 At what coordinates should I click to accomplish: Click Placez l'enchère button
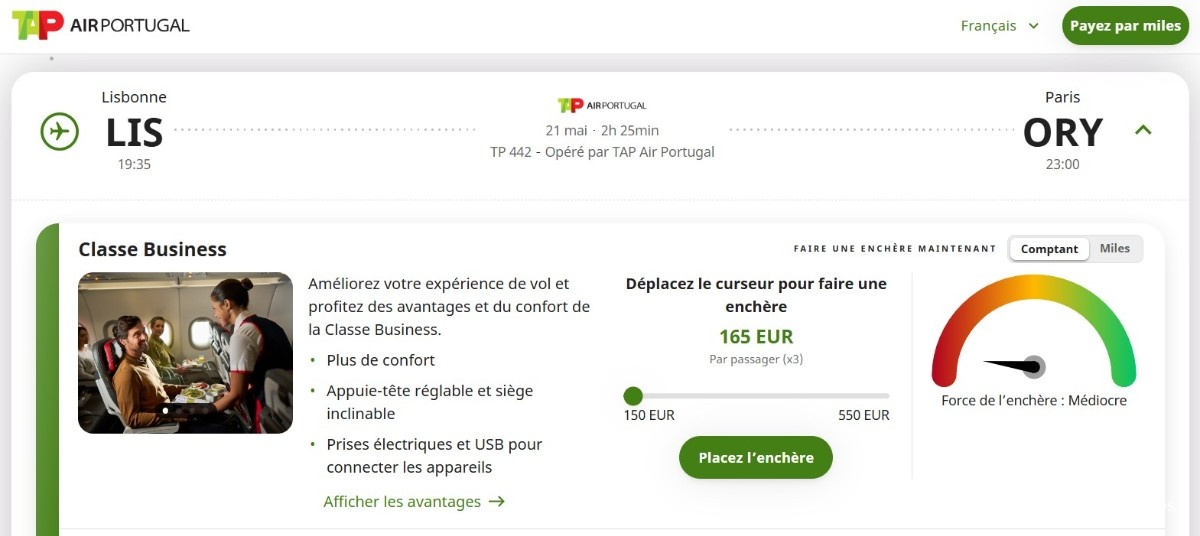click(x=756, y=458)
